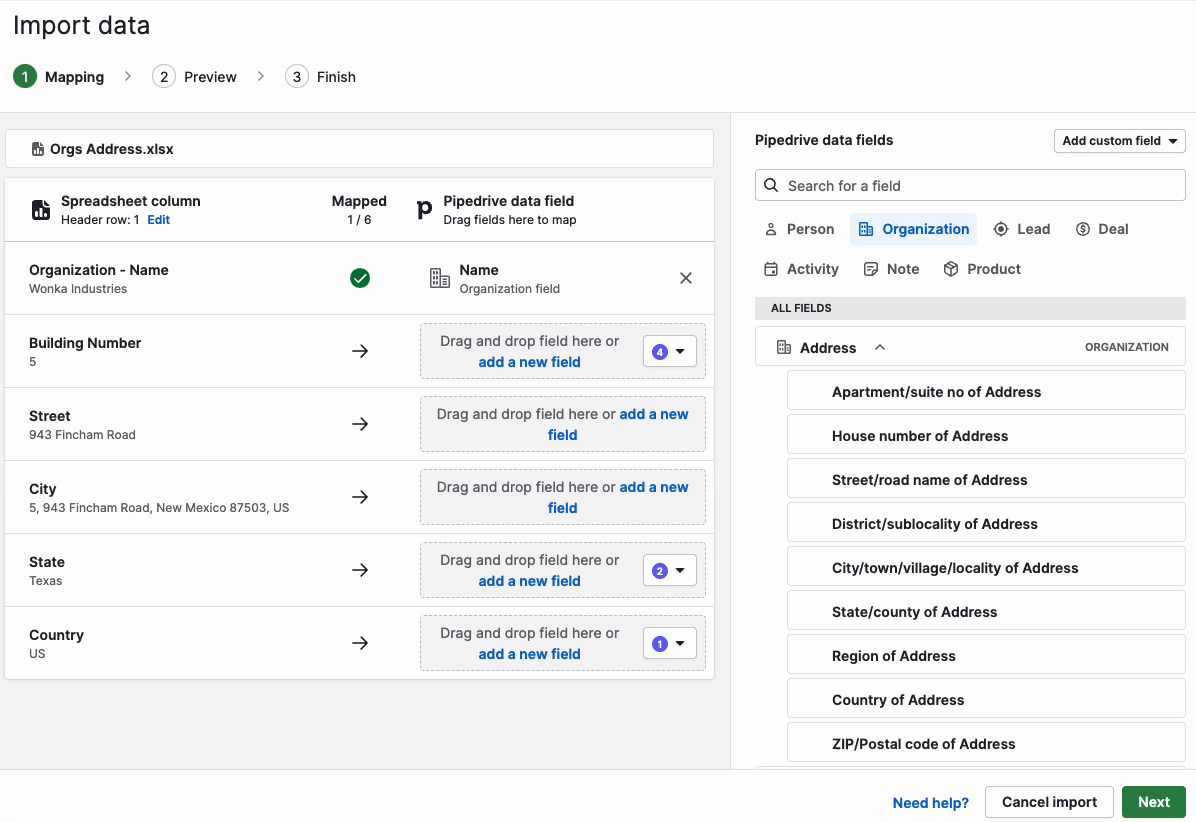This screenshot has height=822, width=1196.
Task: Click the Organization - Name spreadsheet column
Action: pos(98,270)
